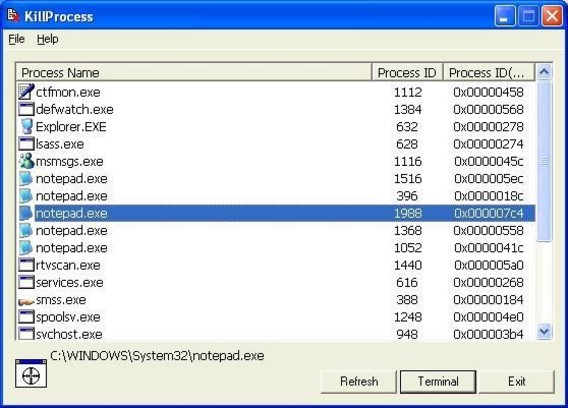Select the Explorer.EXE computer icon
This screenshot has height=408, width=568.
click(x=26, y=126)
